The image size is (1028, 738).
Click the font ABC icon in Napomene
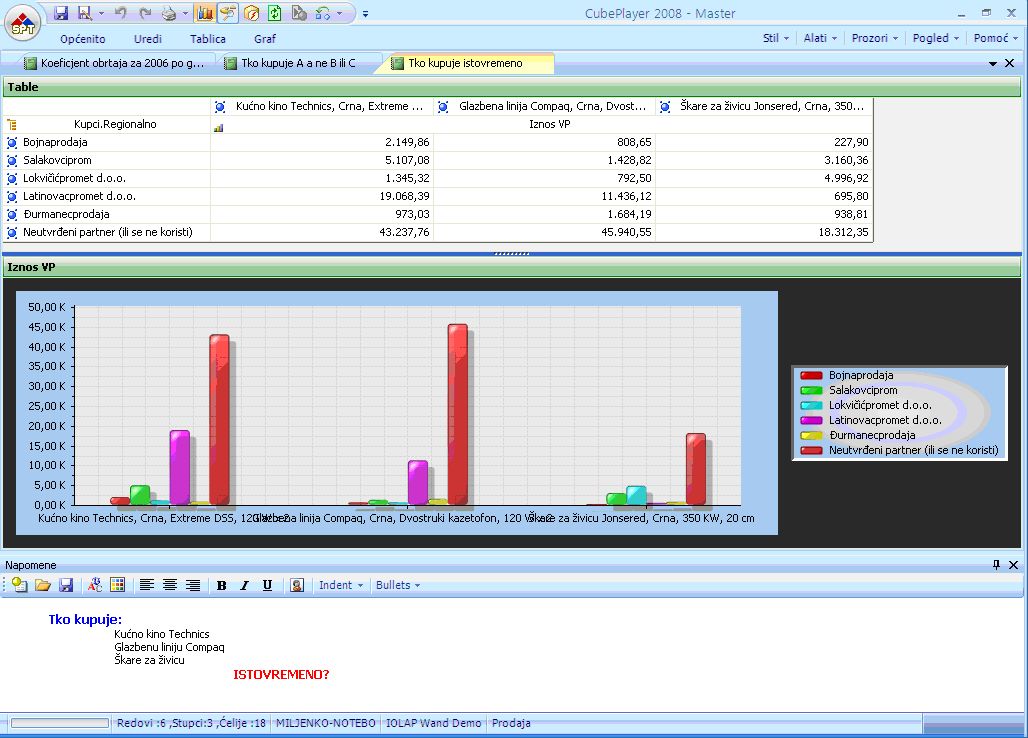95,585
